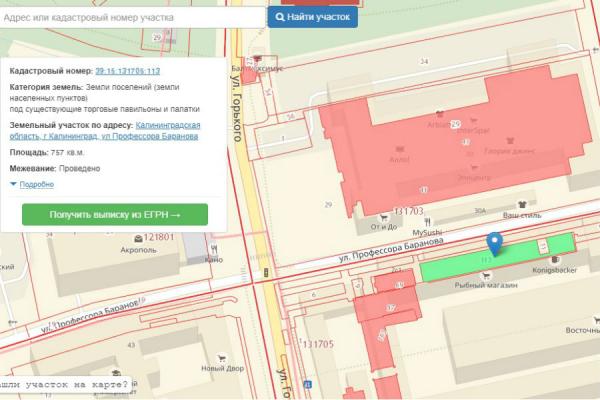The image size is (600, 400).
Task: Click the 'участок на карте?' tooltip at bottom-left
Action: pyautogui.click(x=64, y=385)
